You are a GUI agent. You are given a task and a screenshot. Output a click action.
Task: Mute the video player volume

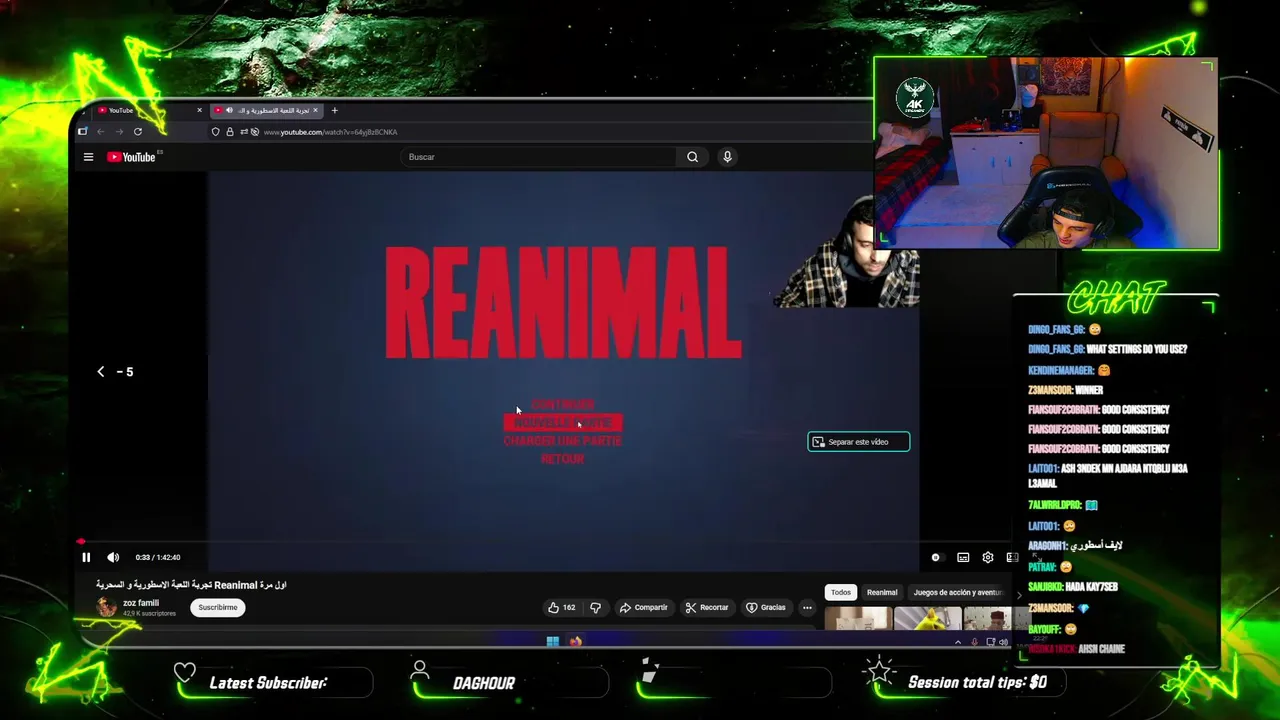pyautogui.click(x=113, y=557)
